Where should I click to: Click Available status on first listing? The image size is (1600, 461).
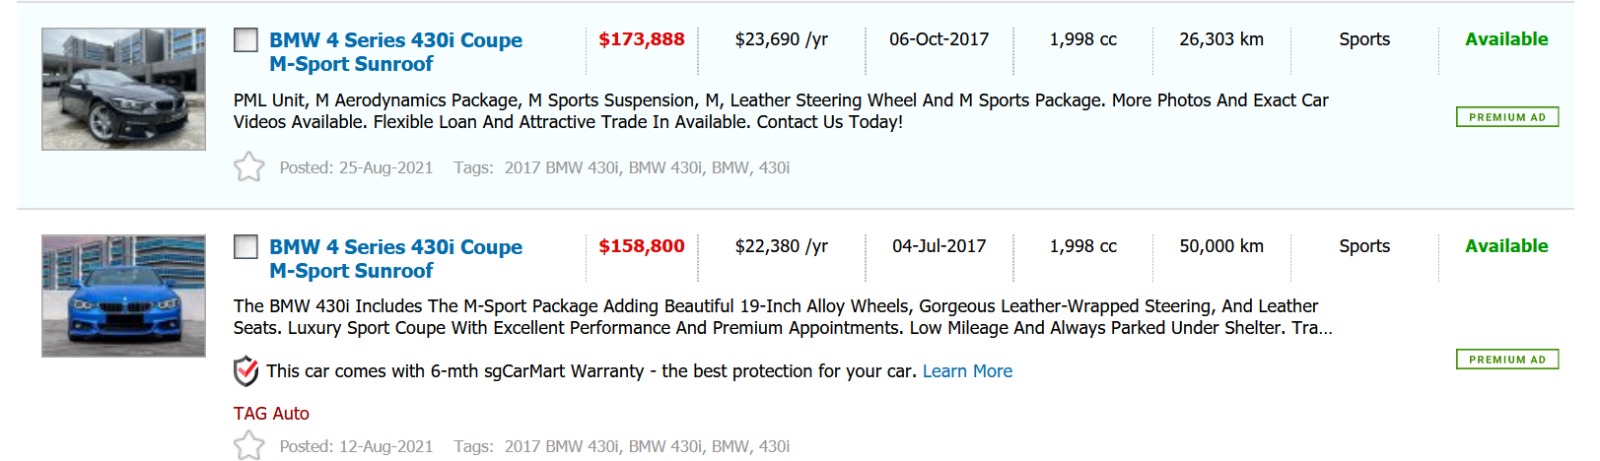point(1506,39)
